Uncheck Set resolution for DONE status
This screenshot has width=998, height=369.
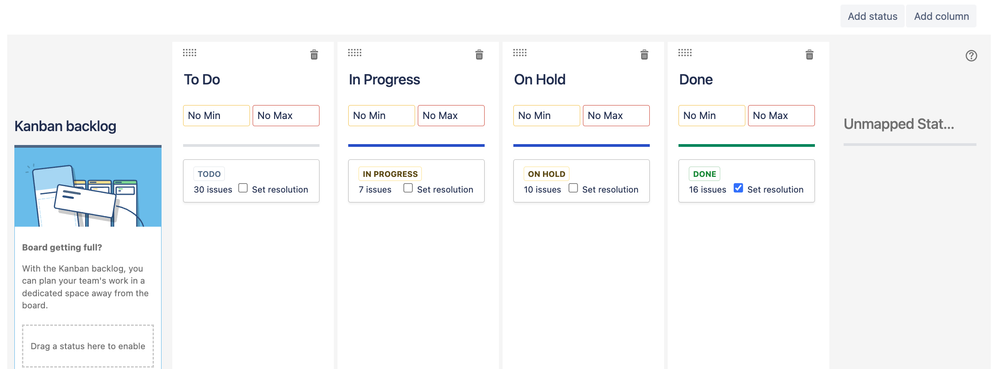[x=738, y=188]
